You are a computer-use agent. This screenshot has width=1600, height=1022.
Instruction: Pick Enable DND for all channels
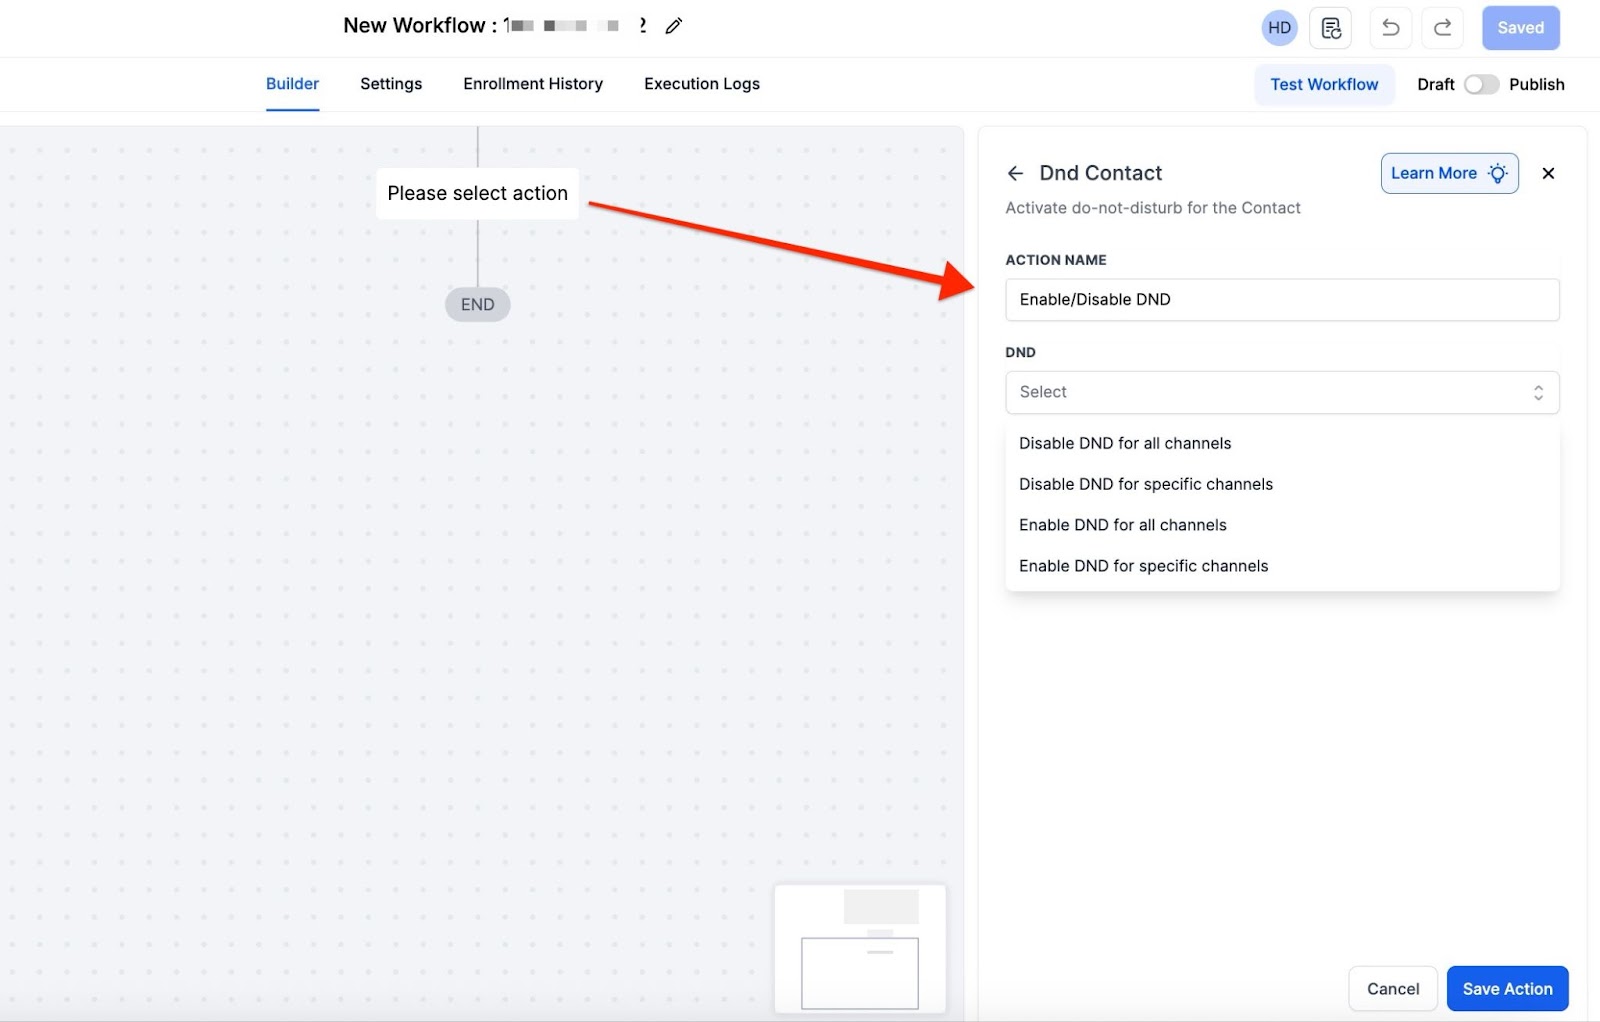point(1122,525)
